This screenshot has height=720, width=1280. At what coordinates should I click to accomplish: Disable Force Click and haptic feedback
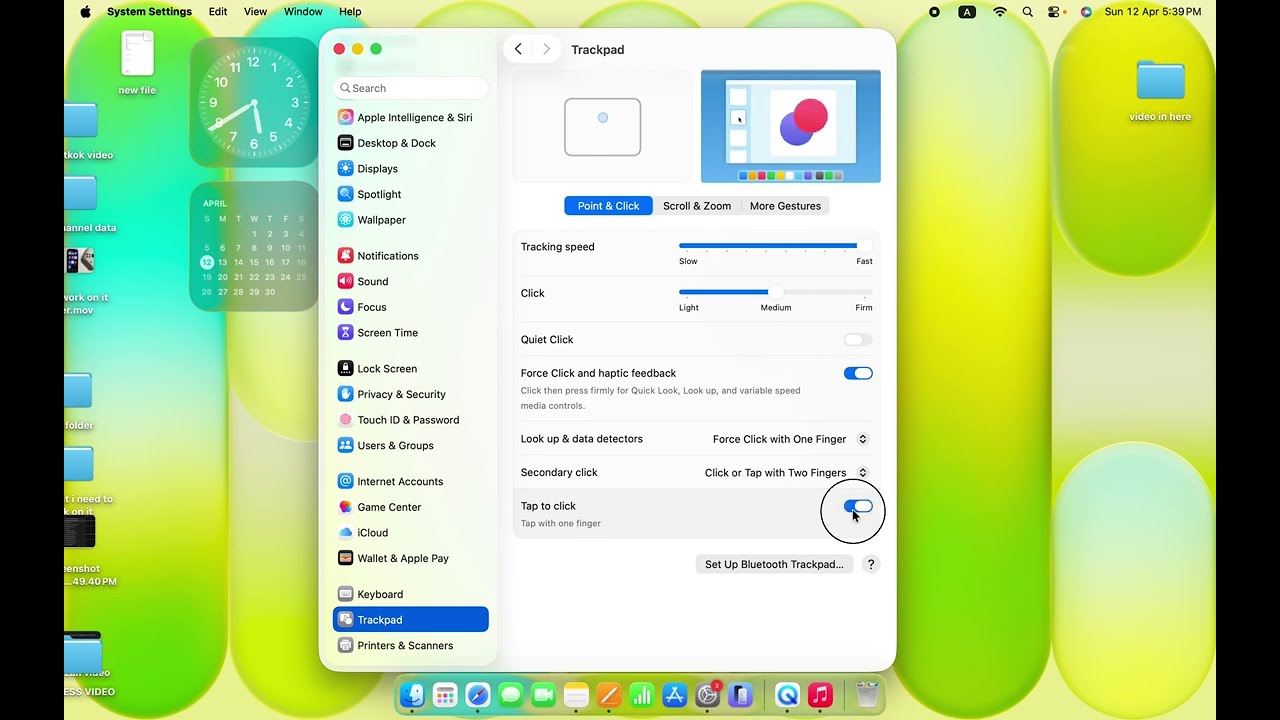click(x=858, y=373)
